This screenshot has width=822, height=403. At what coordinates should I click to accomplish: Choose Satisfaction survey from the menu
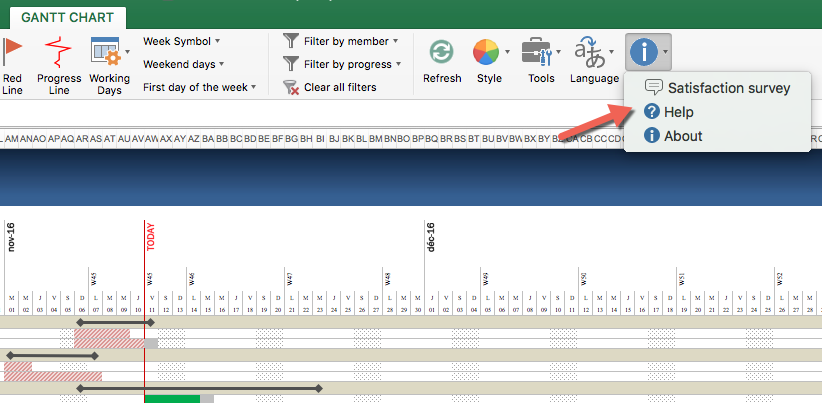[728, 88]
